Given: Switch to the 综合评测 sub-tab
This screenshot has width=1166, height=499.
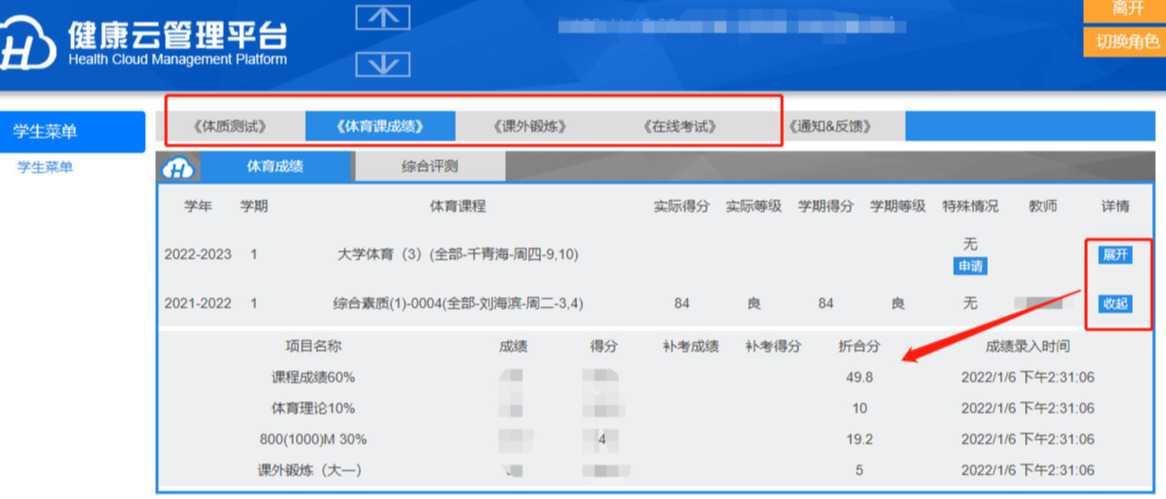Looking at the screenshot, I should pyautogui.click(x=430, y=167).
